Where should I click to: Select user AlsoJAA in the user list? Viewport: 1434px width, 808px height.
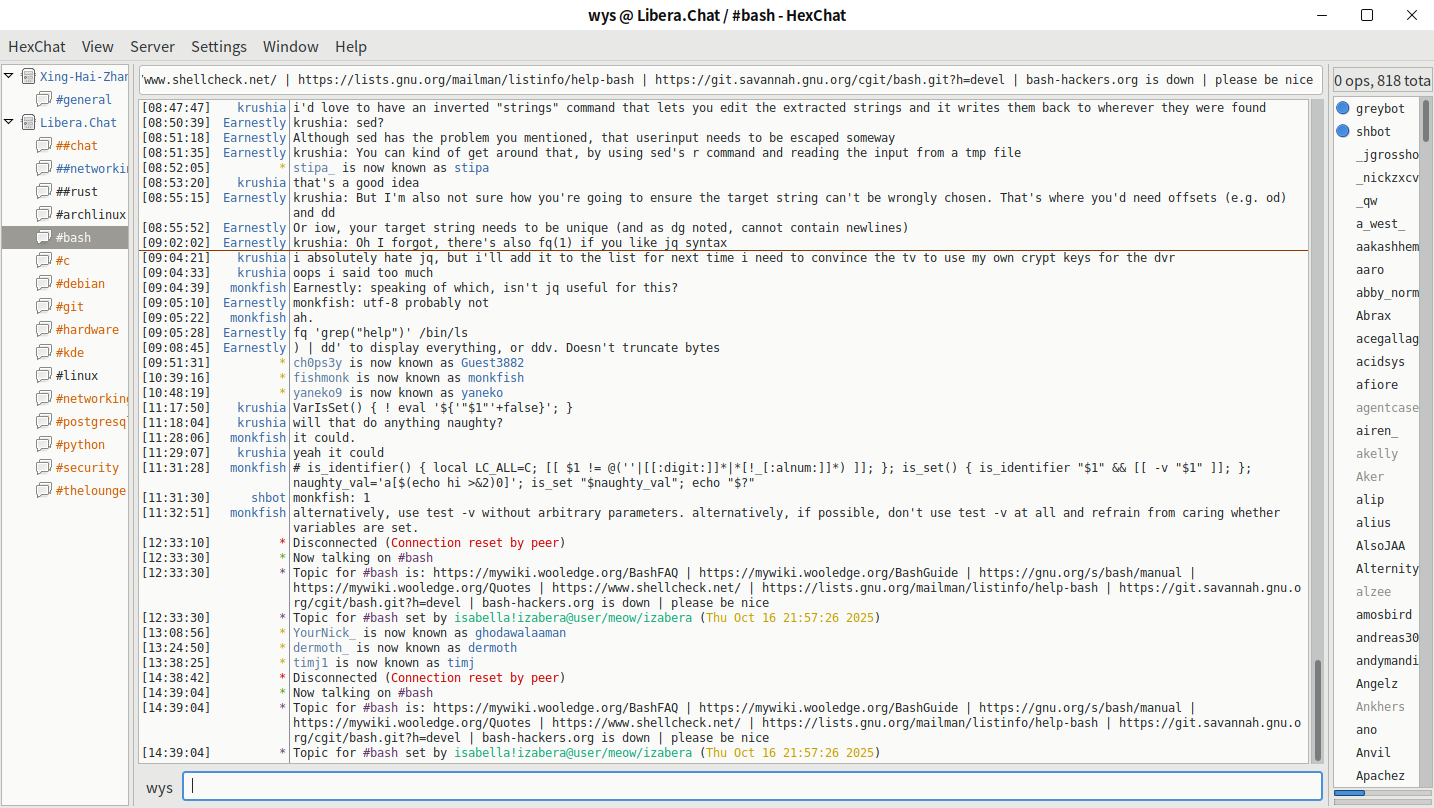click(x=1380, y=545)
